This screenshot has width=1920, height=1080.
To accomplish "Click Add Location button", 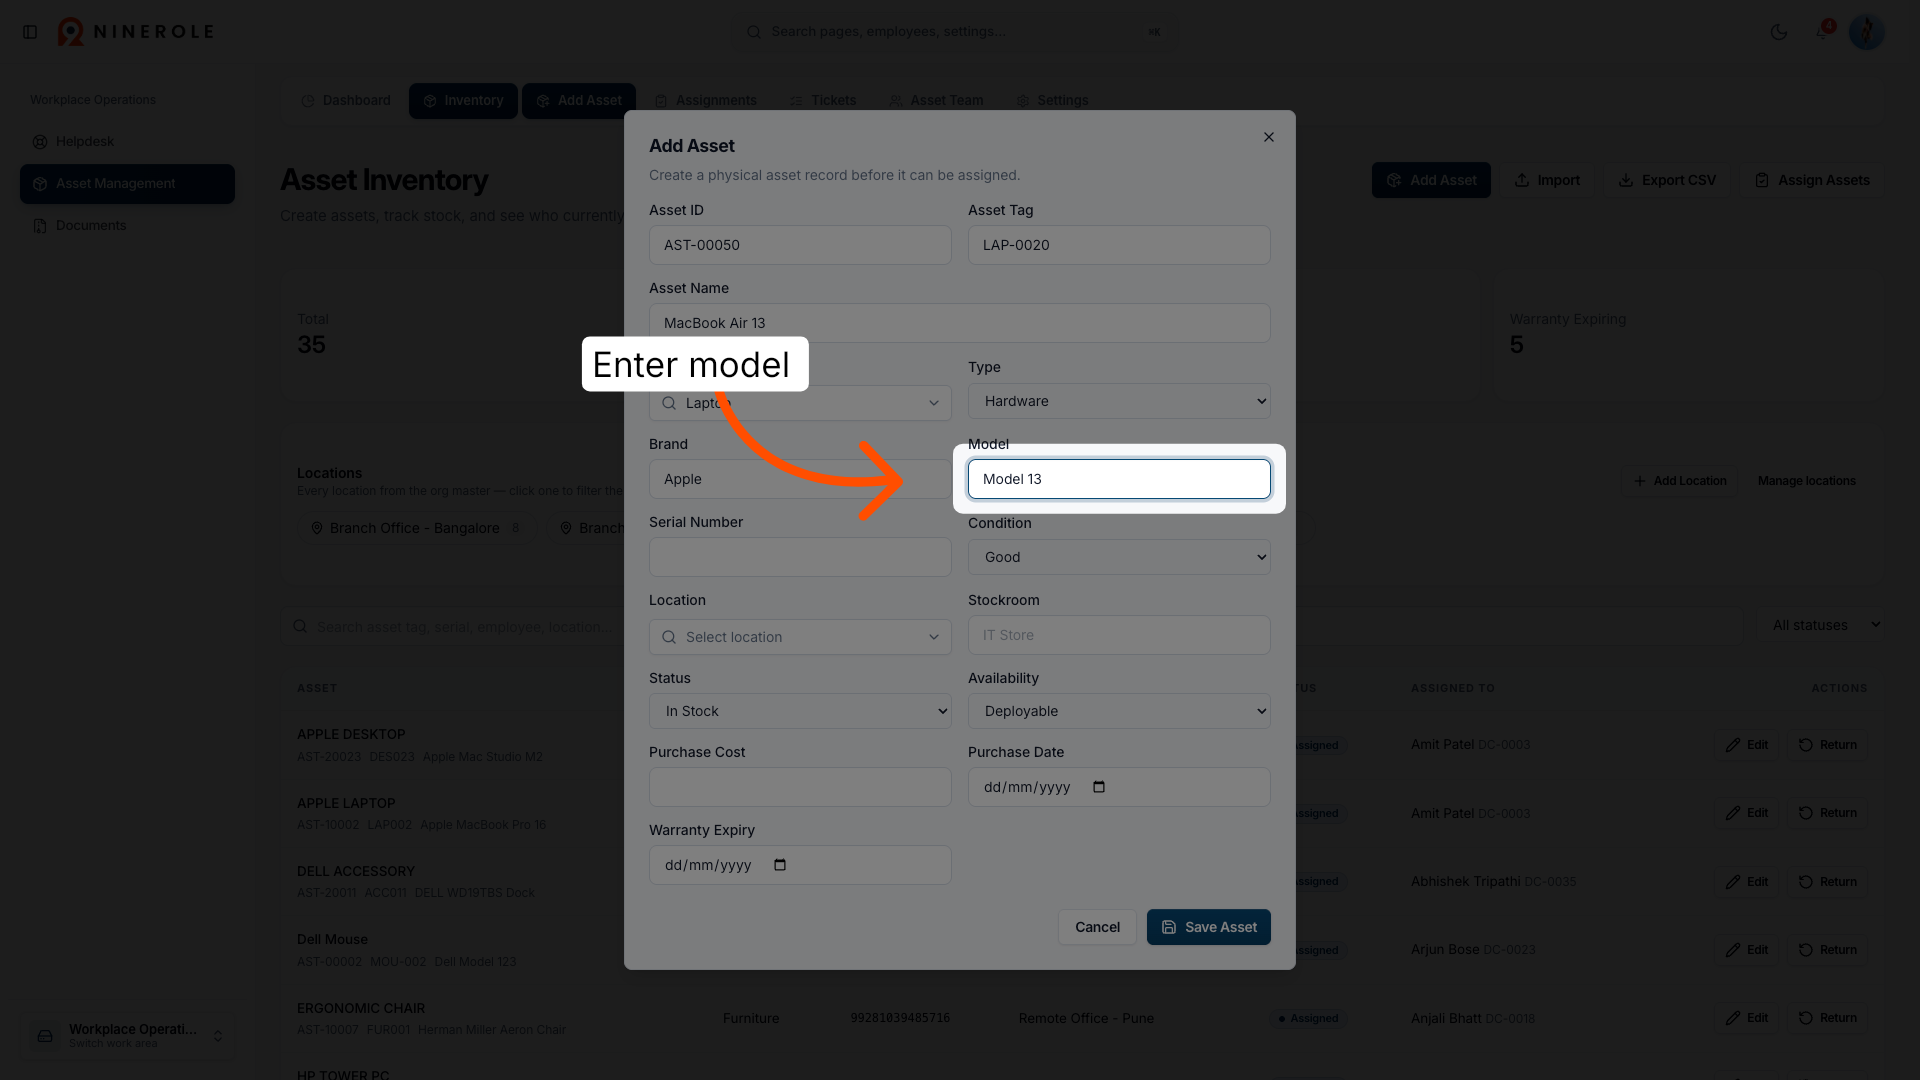I will click(1680, 481).
